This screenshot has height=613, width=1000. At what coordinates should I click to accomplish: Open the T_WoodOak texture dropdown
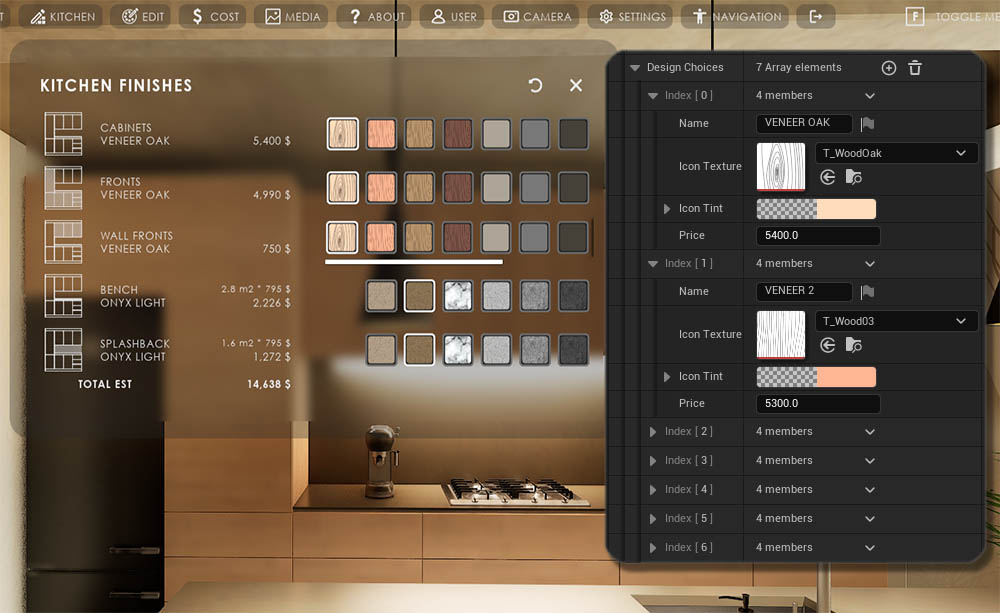(896, 153)
